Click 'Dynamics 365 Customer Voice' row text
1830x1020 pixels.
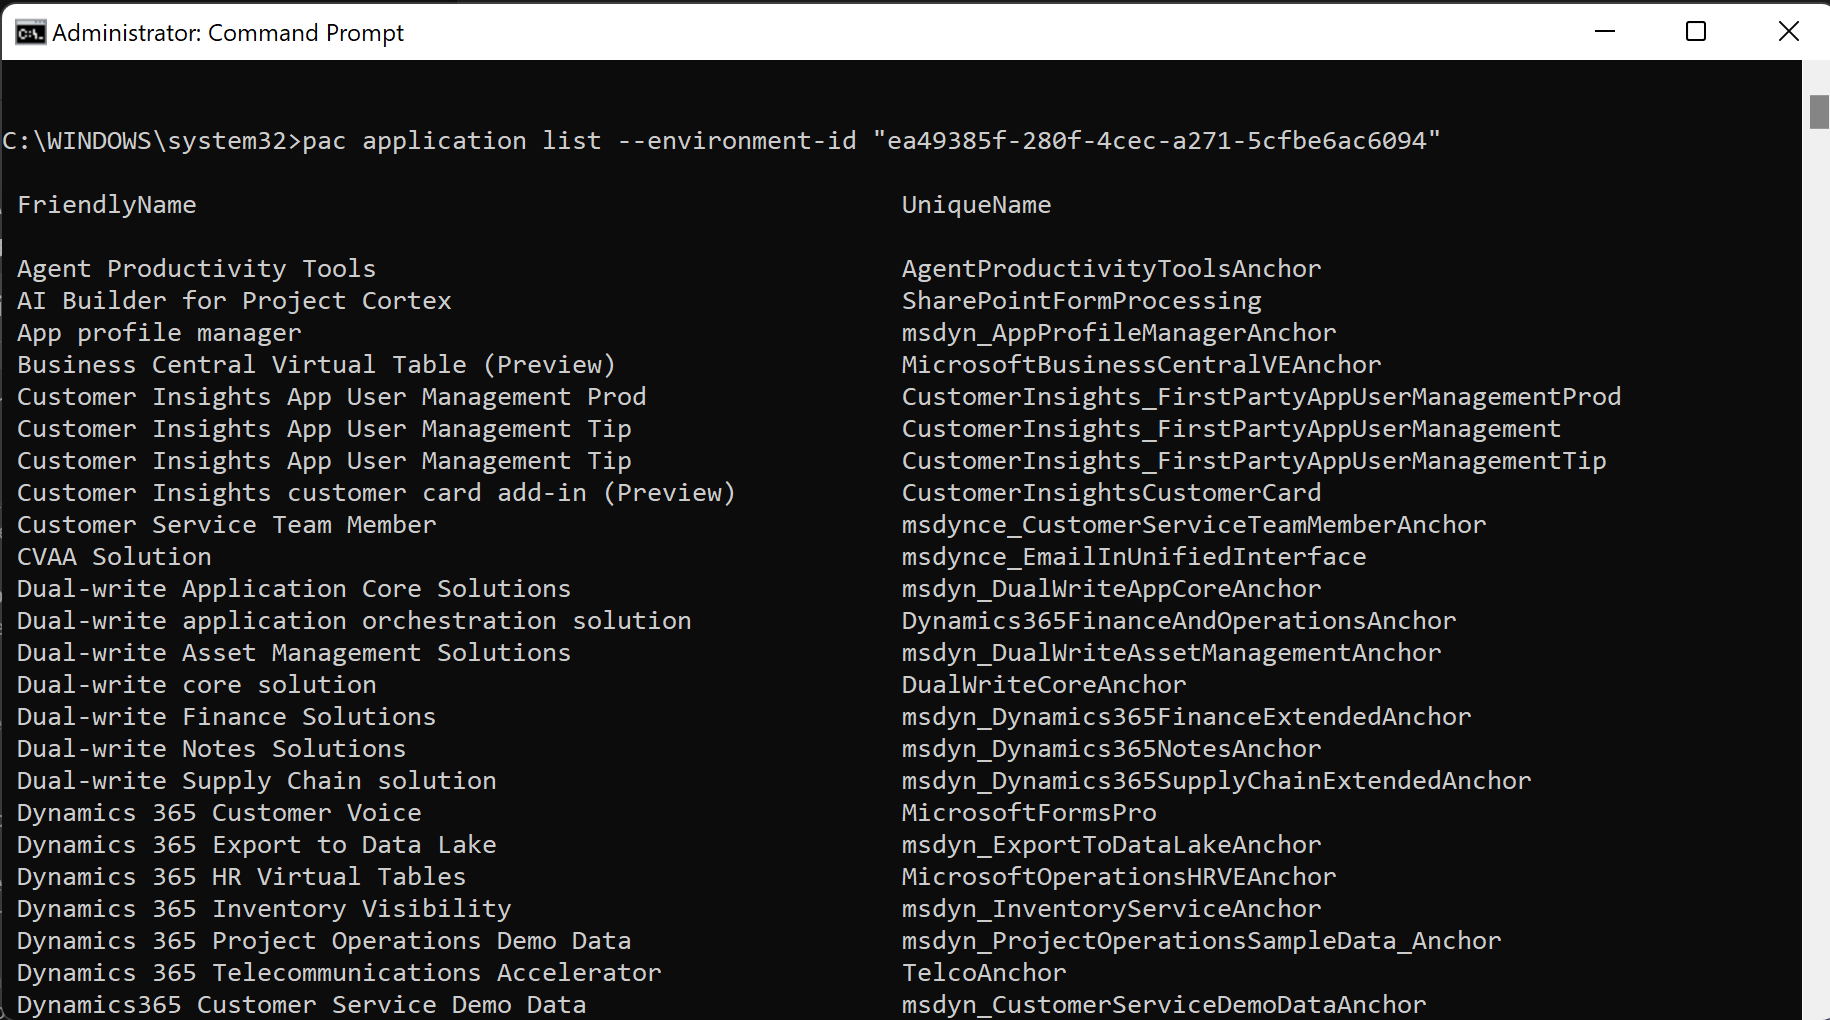pos(219,813)
